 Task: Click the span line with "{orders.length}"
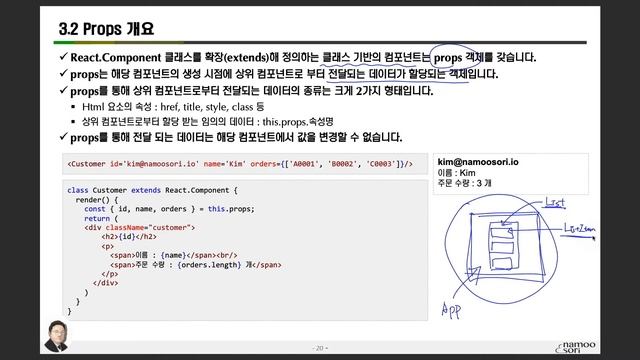tap(196, 265)
